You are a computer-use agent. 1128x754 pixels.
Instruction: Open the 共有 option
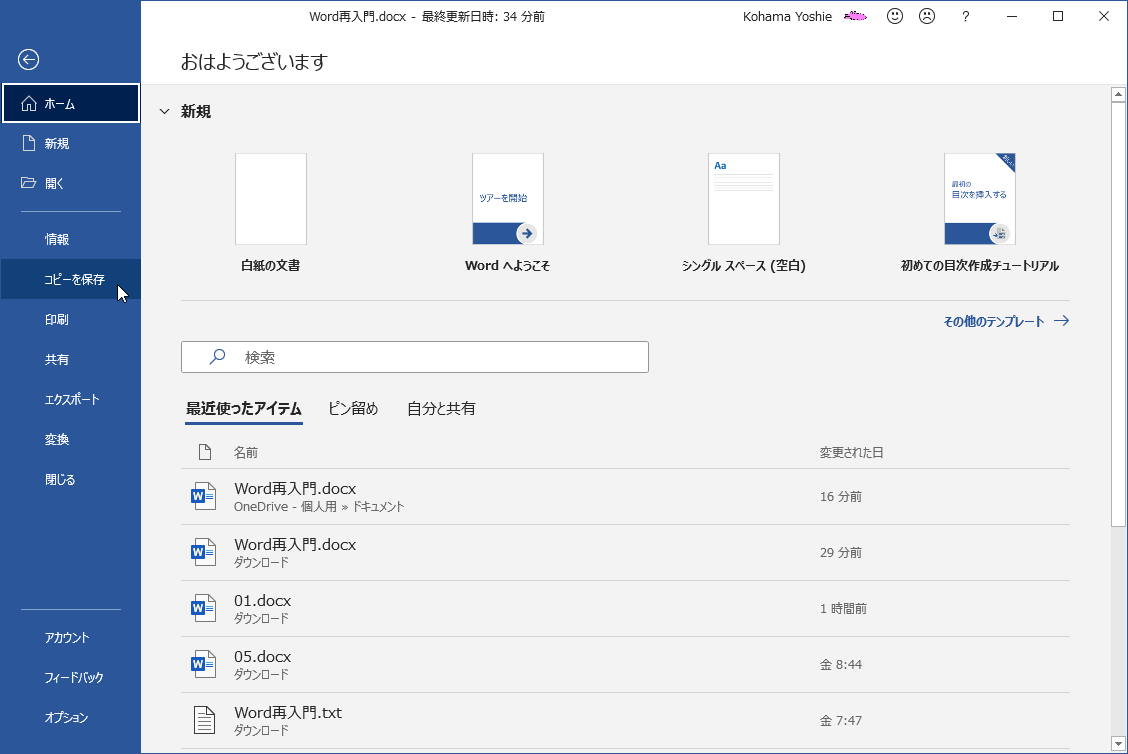[x=70, y=359]
